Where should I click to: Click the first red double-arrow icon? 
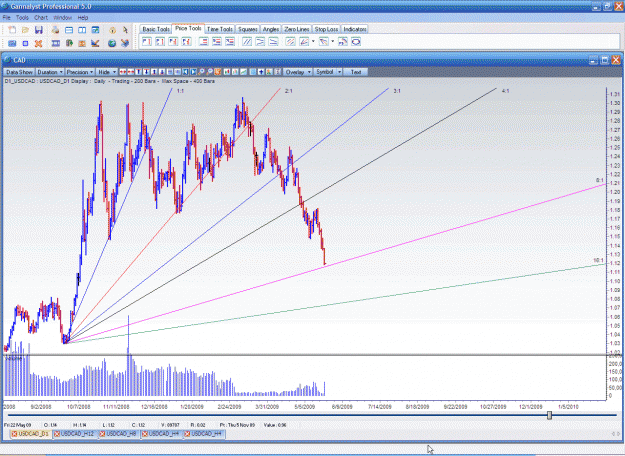click(x=122, y=72)
